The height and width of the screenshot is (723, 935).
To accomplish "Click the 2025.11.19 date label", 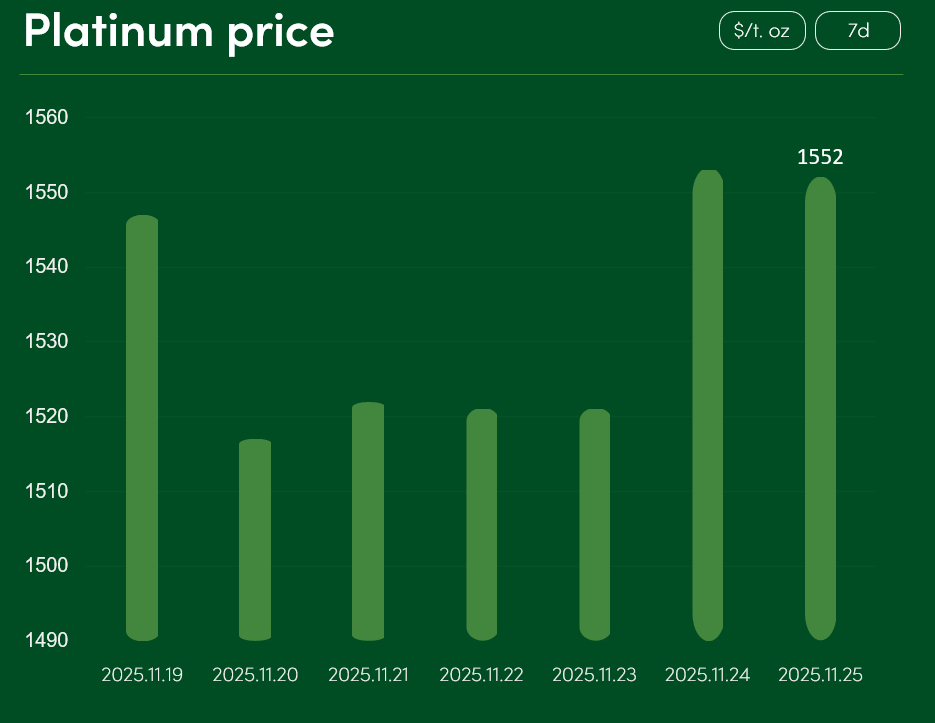I will point(142,675).
